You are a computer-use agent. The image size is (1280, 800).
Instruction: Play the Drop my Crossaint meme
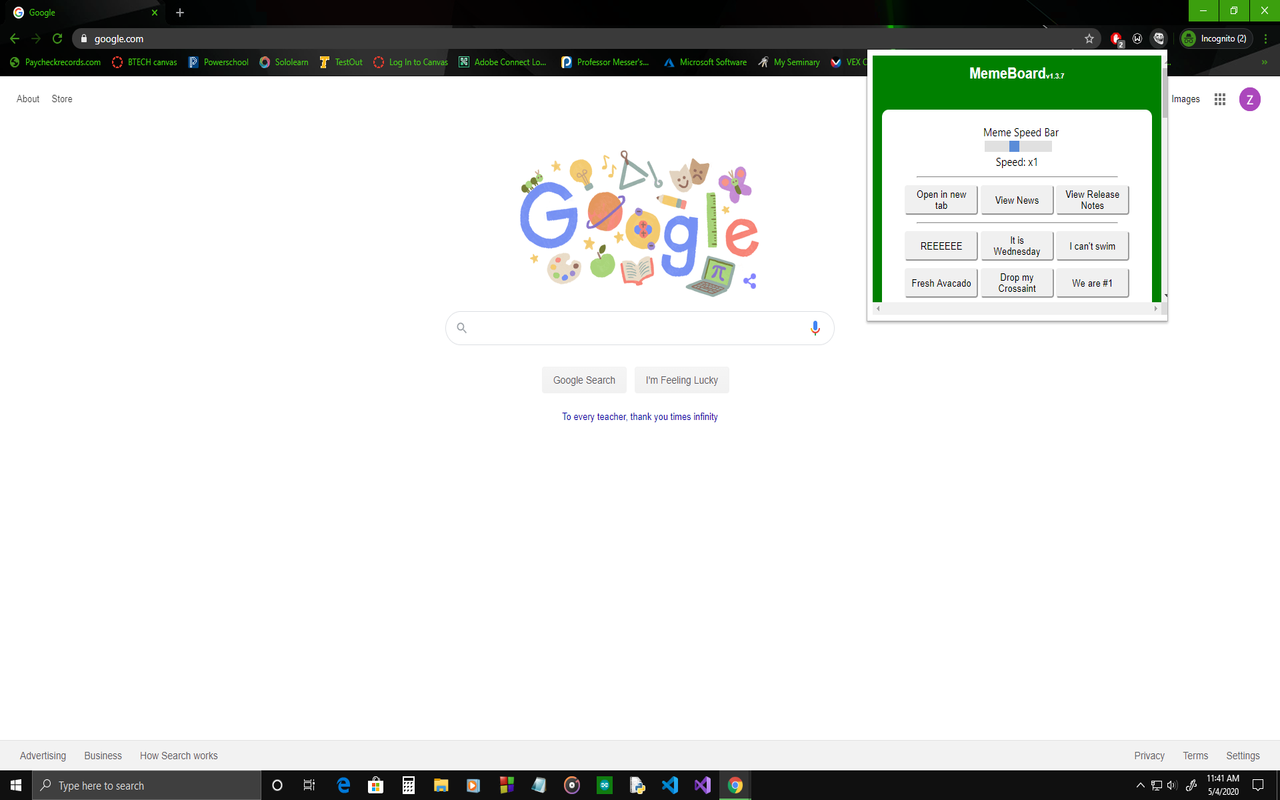(1017, 283)
